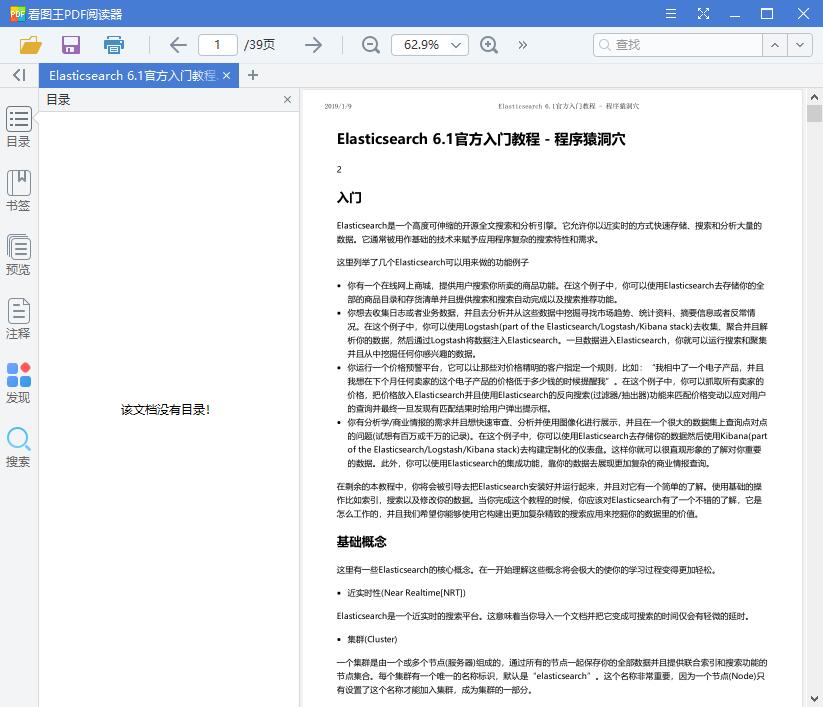This screenshot has height=707, width=823.
Task: Click the scroll down arrow of scrollbar
Action: click(x=814, y=699)
